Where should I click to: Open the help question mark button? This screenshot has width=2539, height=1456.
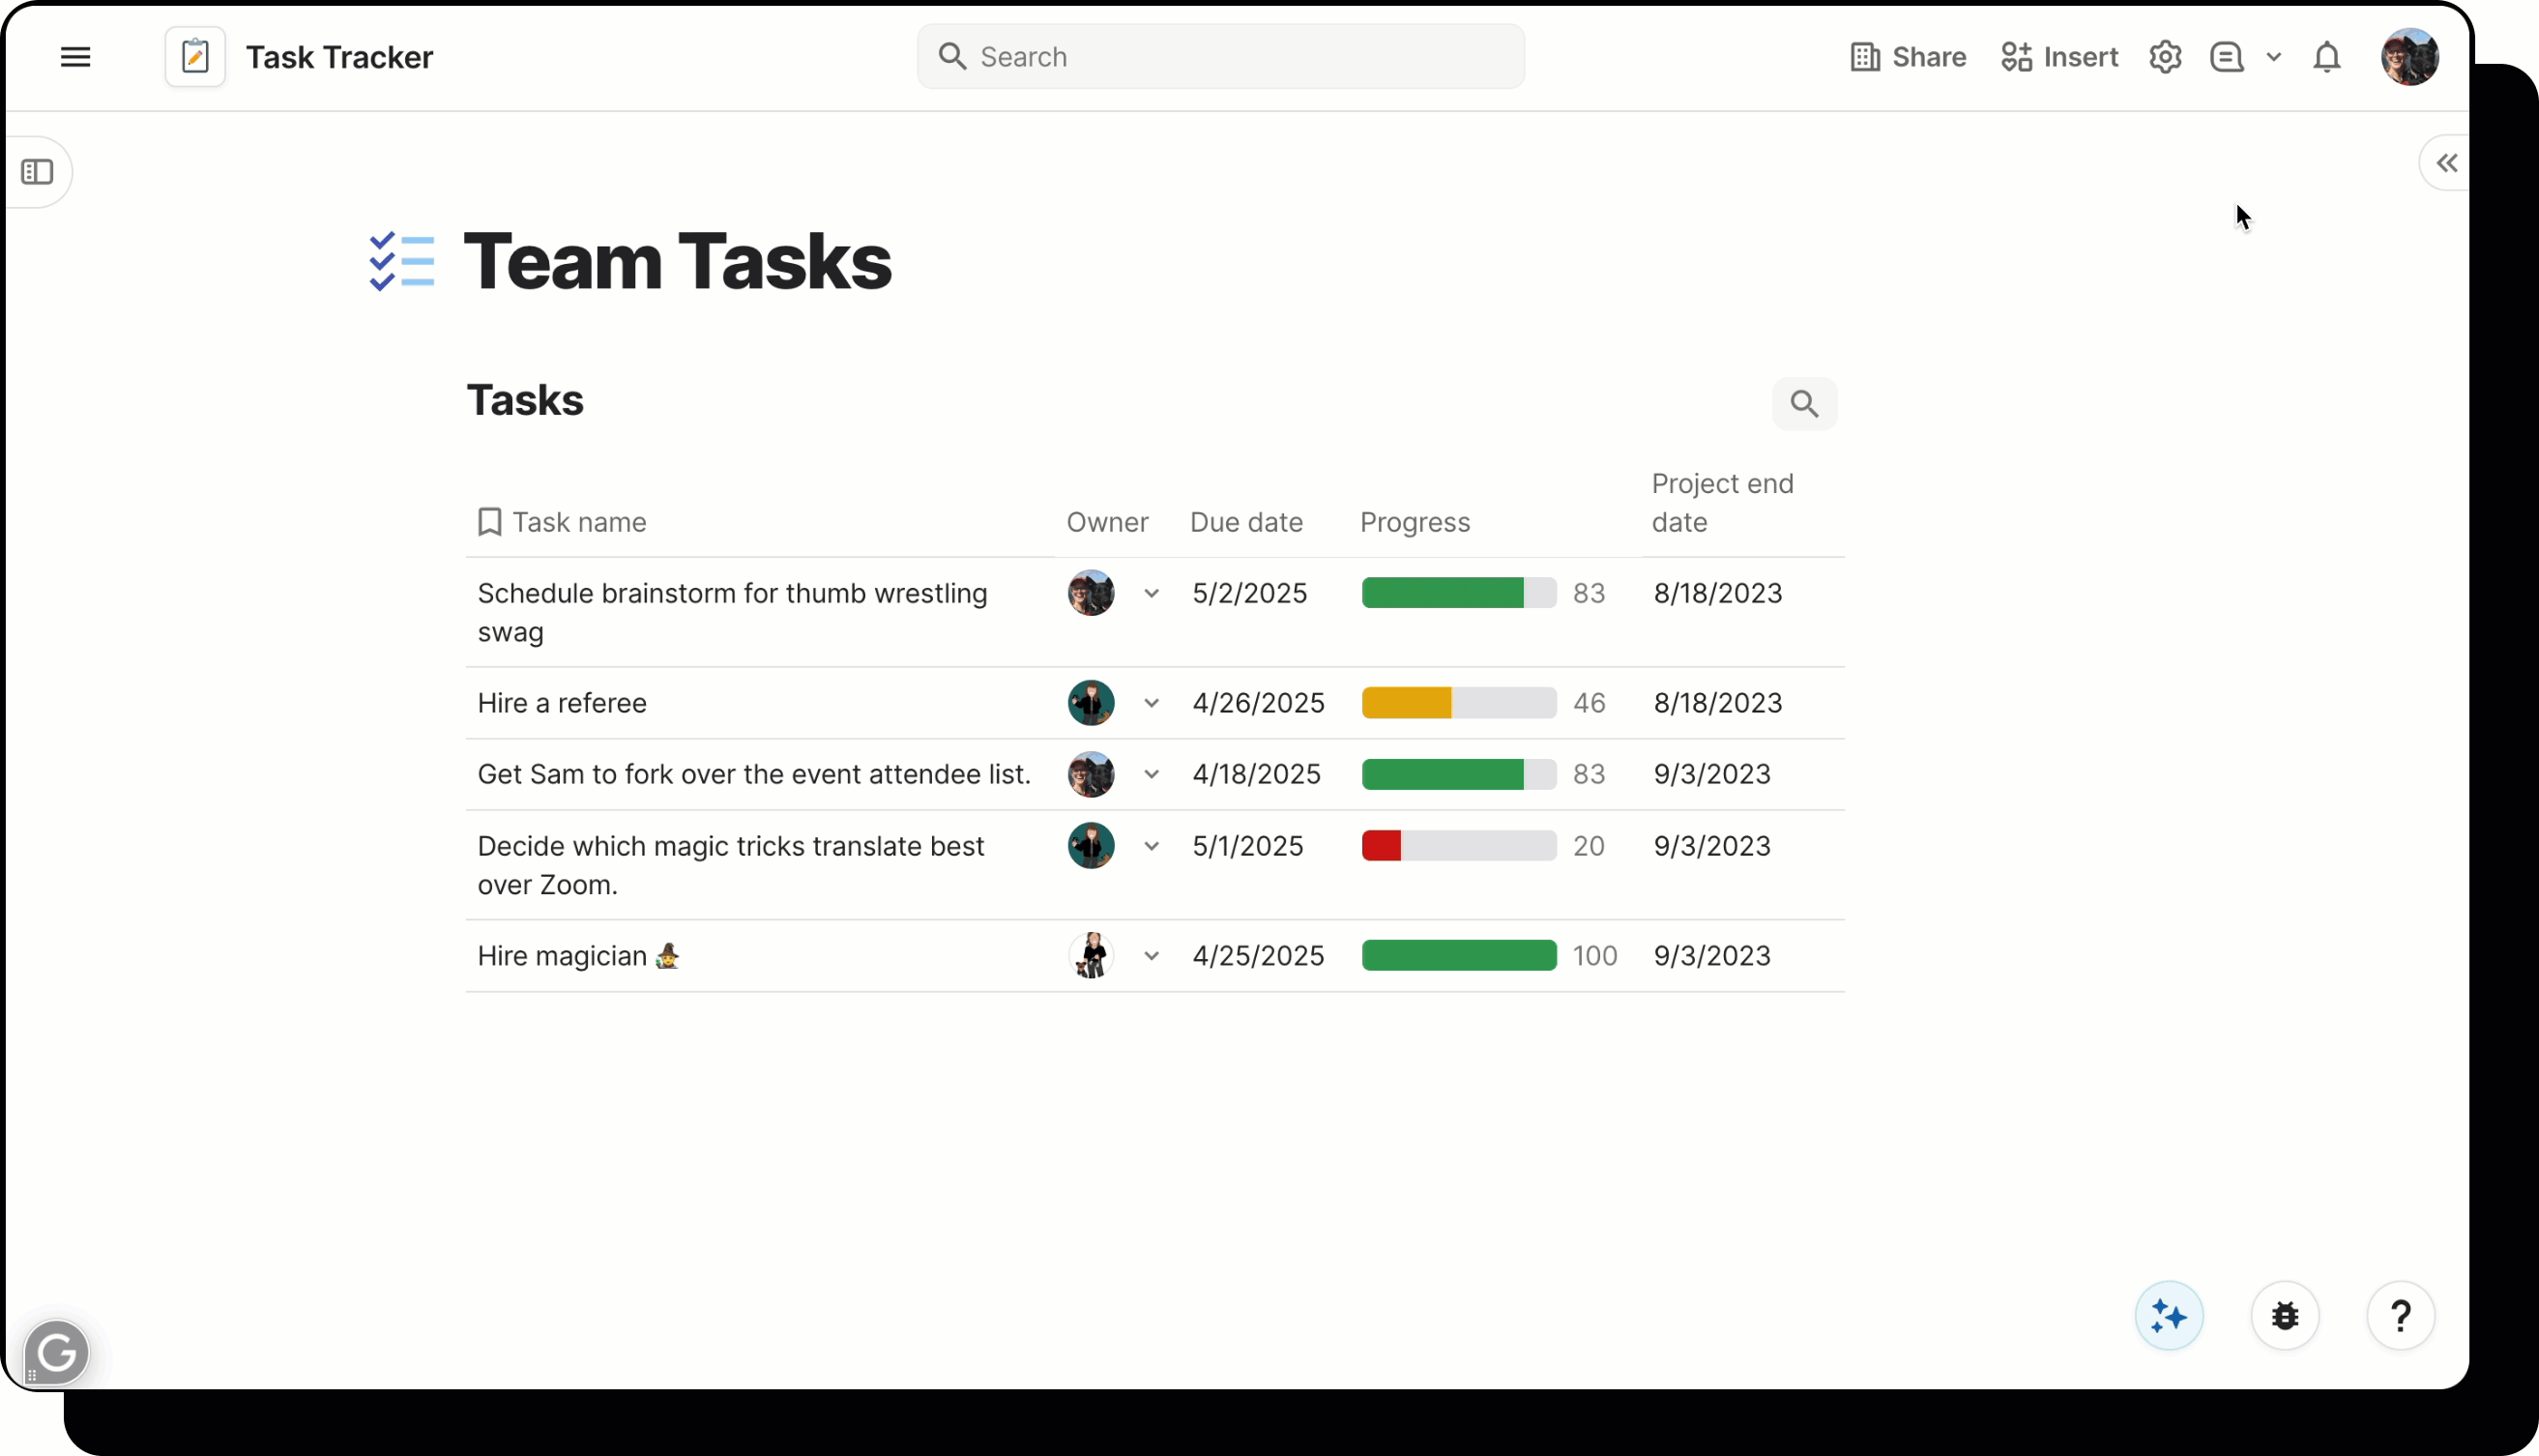(2401, 1315)
